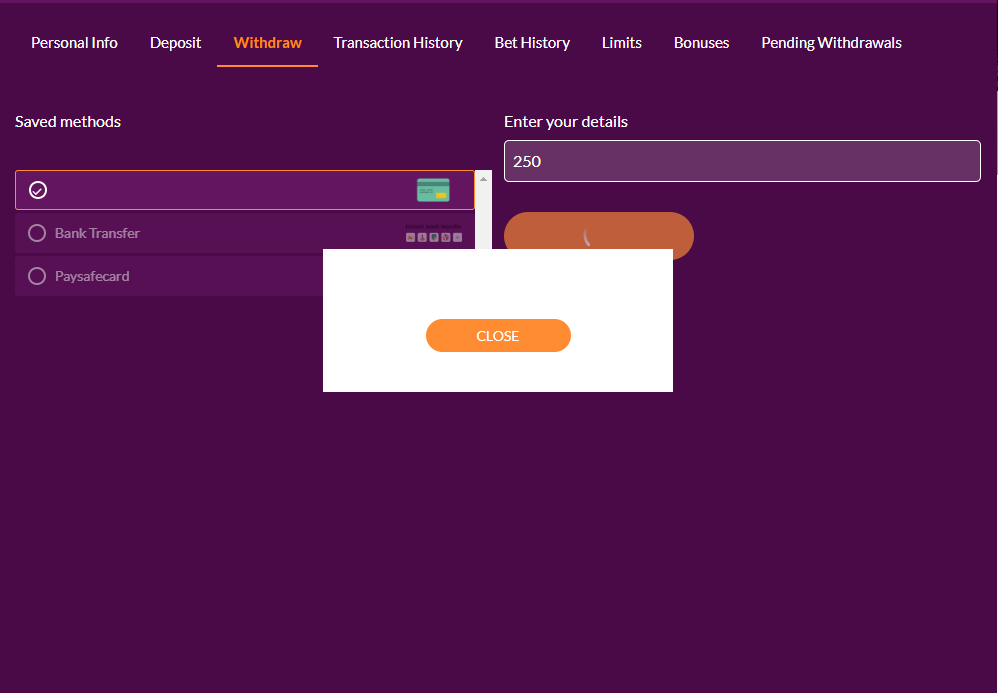View the Bet History tab
998x693 pixels.
click(x=532, y=43)
